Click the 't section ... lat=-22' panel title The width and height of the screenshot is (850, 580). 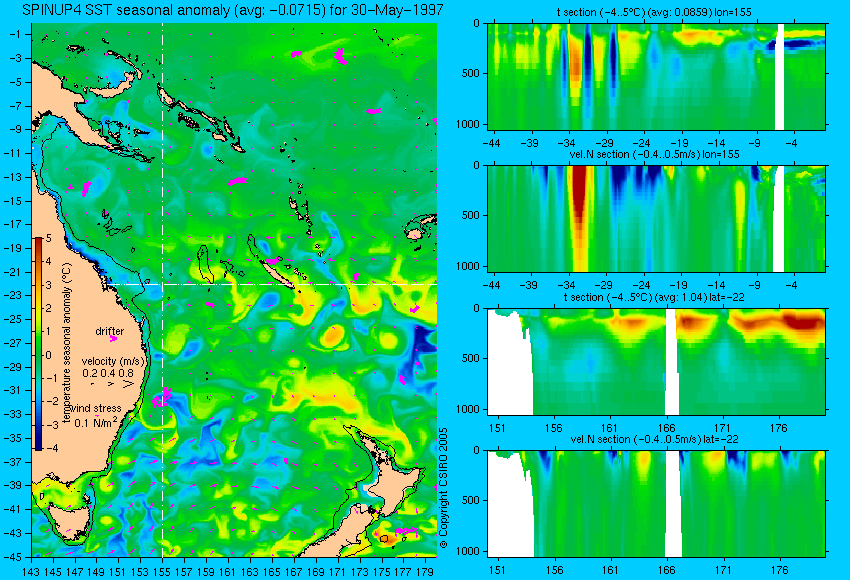coord(654,297)
